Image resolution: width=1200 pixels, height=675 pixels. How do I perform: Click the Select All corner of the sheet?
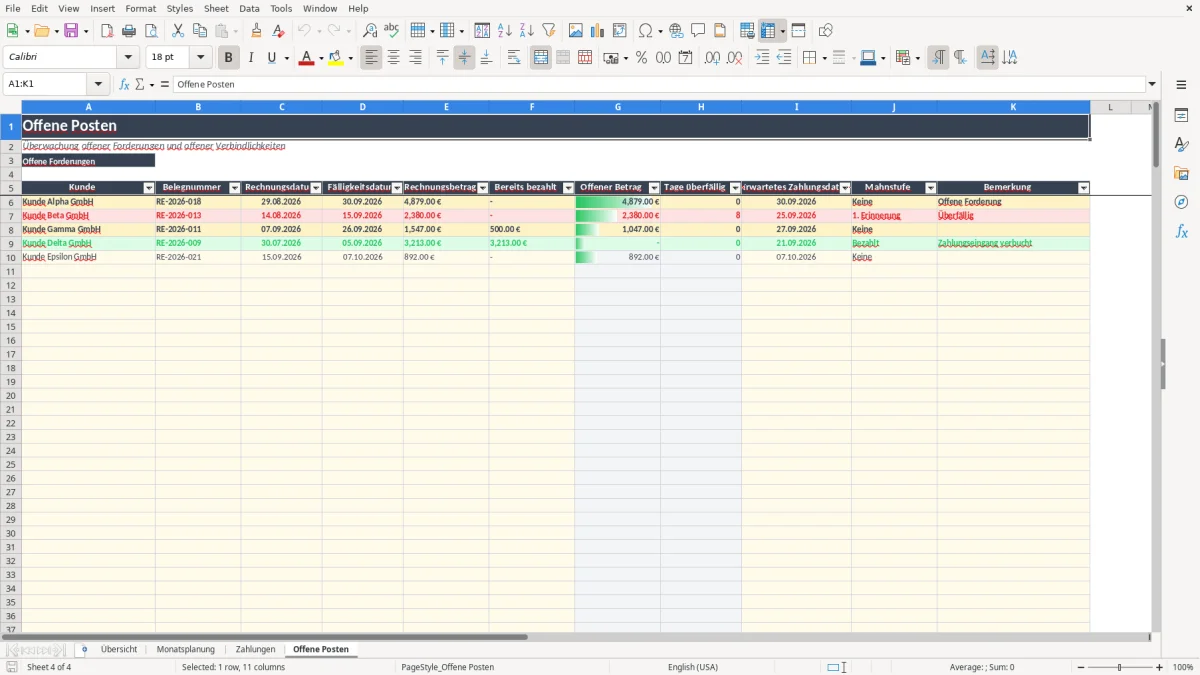(11, 107)
